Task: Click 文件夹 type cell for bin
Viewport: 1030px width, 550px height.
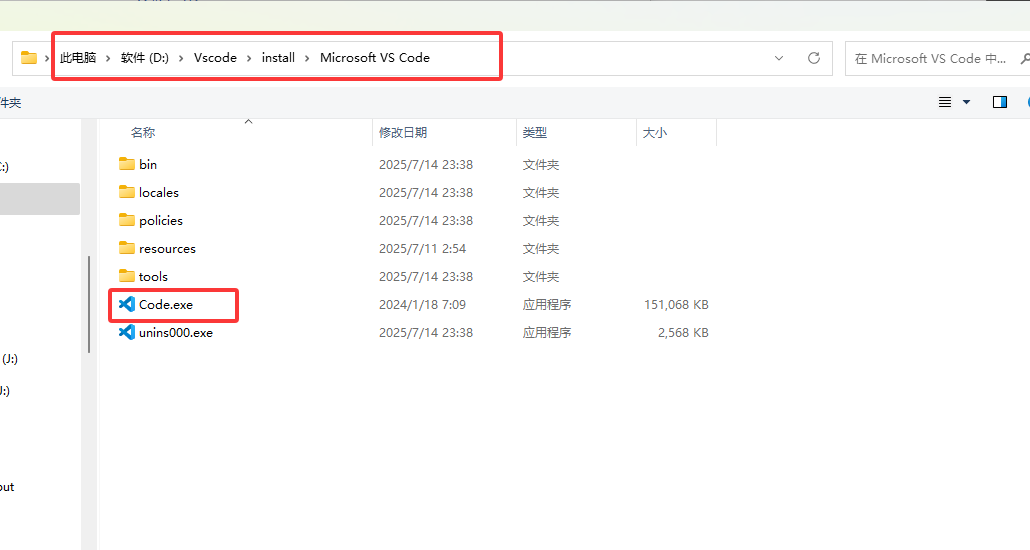Action: (x=541, y=164)
